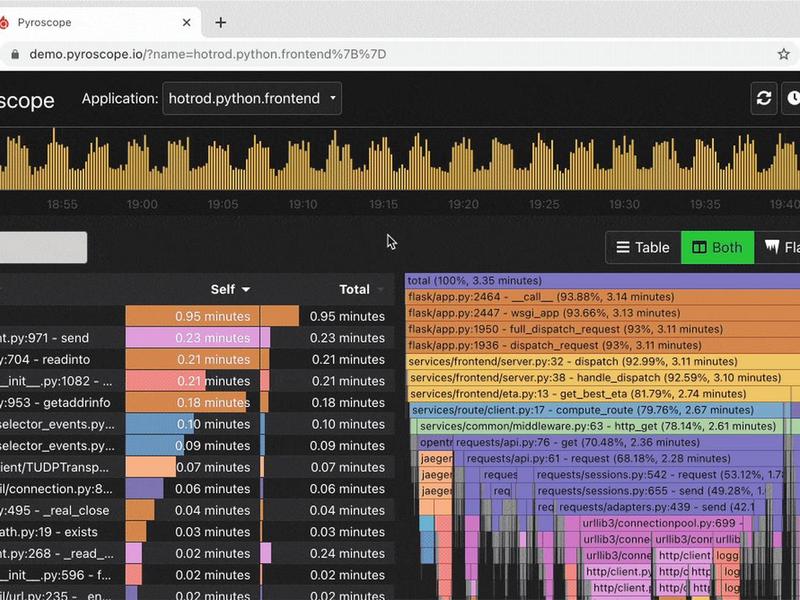Sort the table by the Self column
800x600 pixels.
[230, 289]
